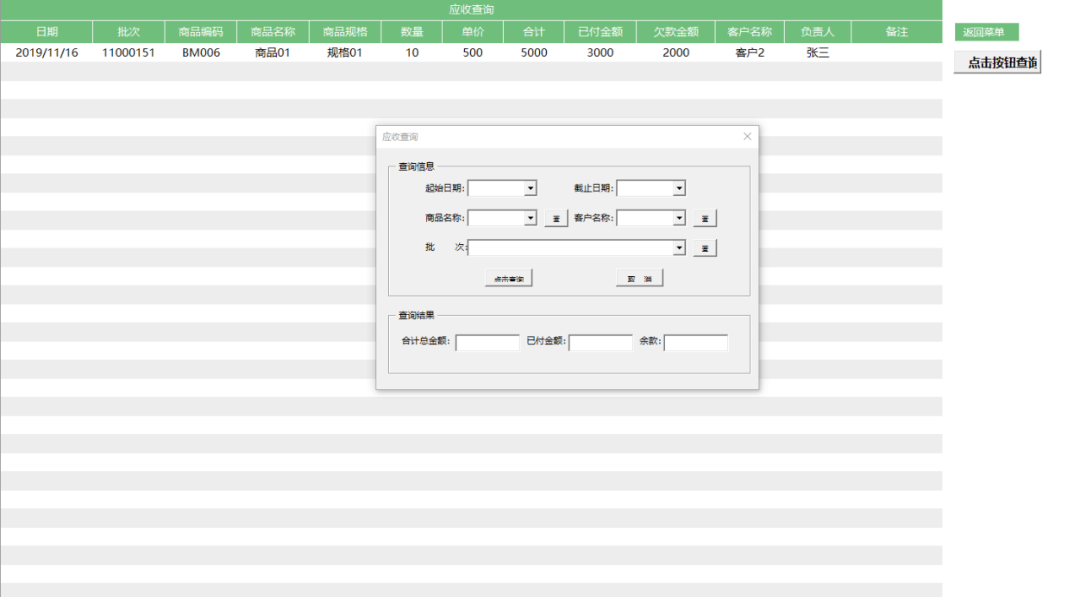Open the 截止日期 dropdown
Screen dimensions: 1080x597
point(679,188)
